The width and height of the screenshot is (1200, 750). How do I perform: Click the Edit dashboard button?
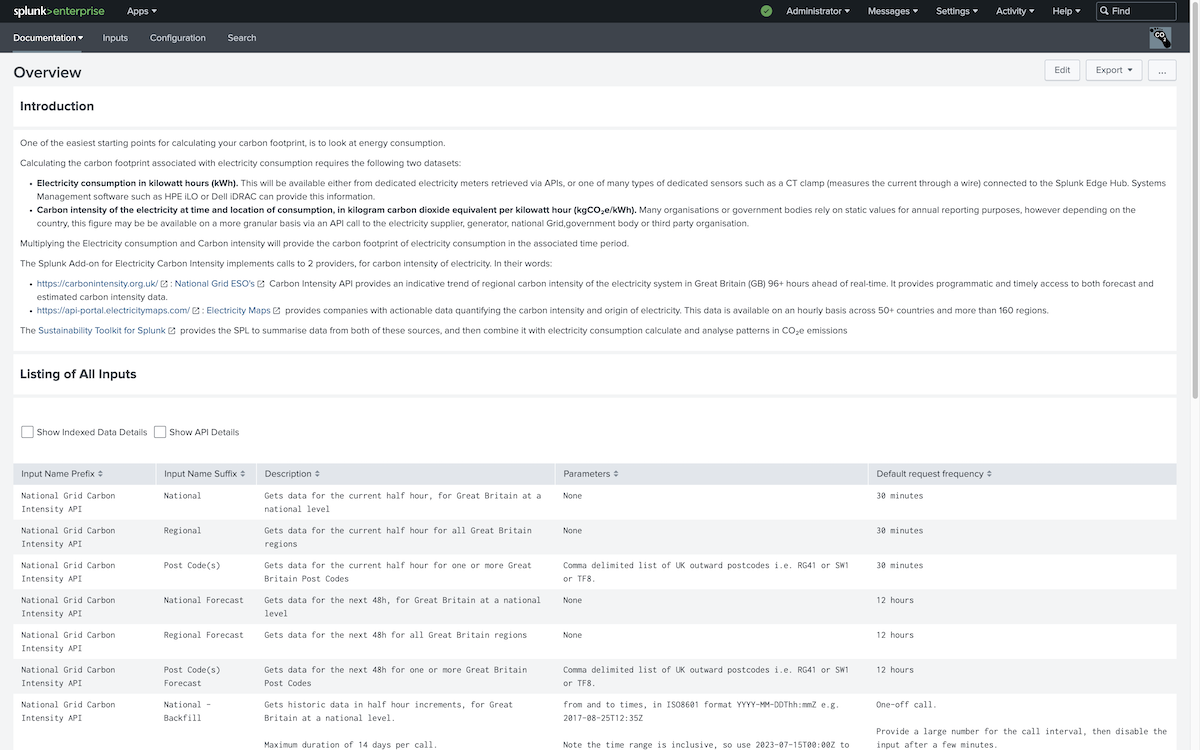click(x=1062, y=70)
